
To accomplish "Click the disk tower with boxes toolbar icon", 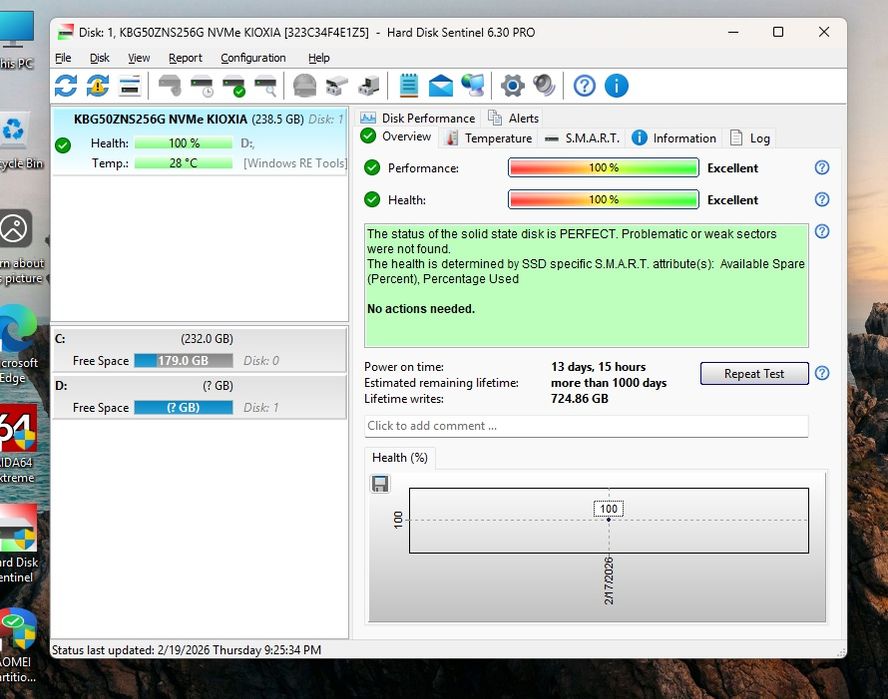I will [369, 86].
